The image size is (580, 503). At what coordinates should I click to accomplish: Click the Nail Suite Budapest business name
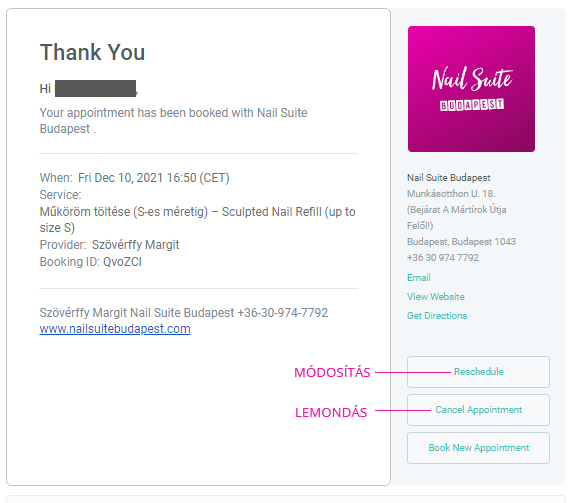pos(449,178)
